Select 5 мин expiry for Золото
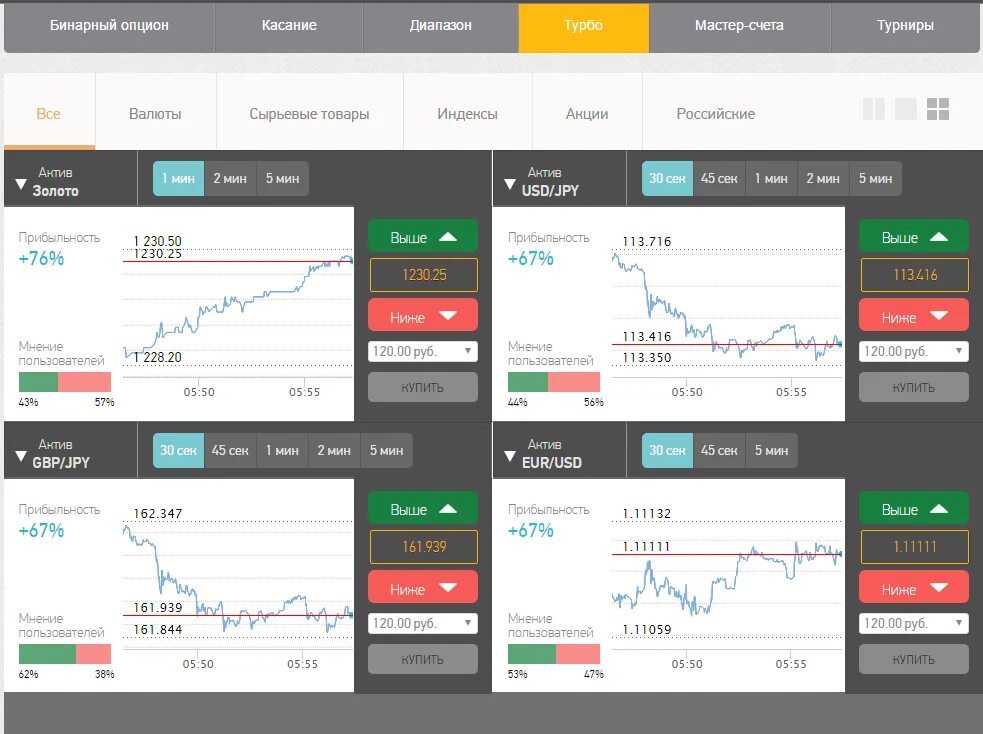The width and height of the screenshot is (983, 734). click(x=282, y=179)
